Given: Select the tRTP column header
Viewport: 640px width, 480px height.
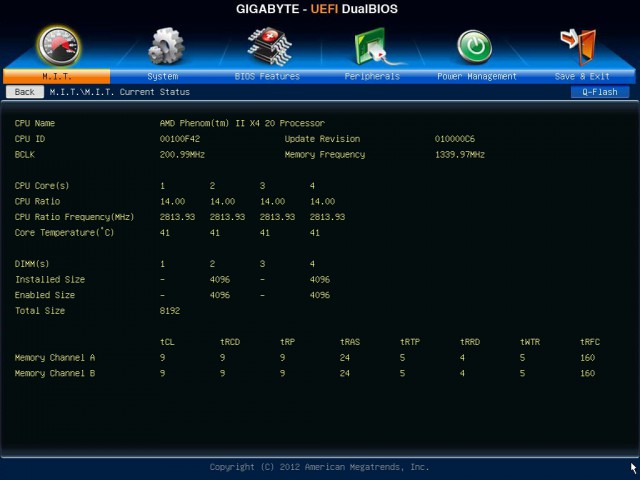Looking at the screenshot, I should [x=410, y=342].
